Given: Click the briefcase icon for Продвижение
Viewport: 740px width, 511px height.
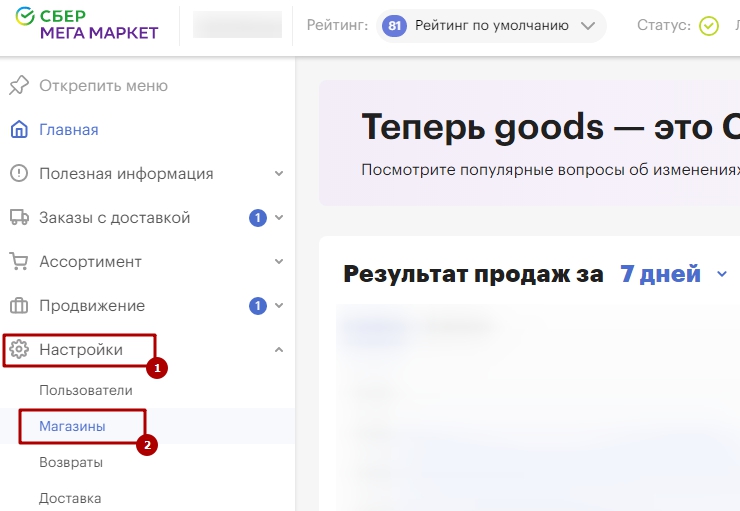Looking at the screenshot, I should tap(19, 305).
